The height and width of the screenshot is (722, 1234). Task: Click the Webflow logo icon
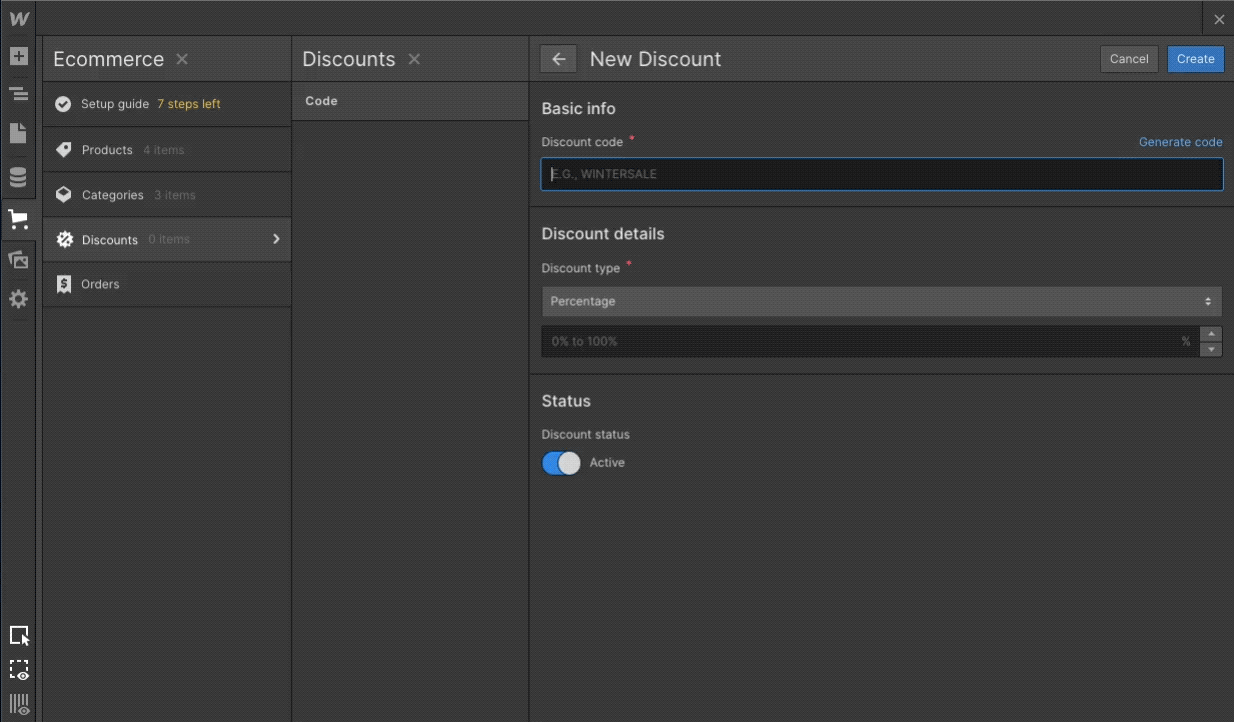18,18
